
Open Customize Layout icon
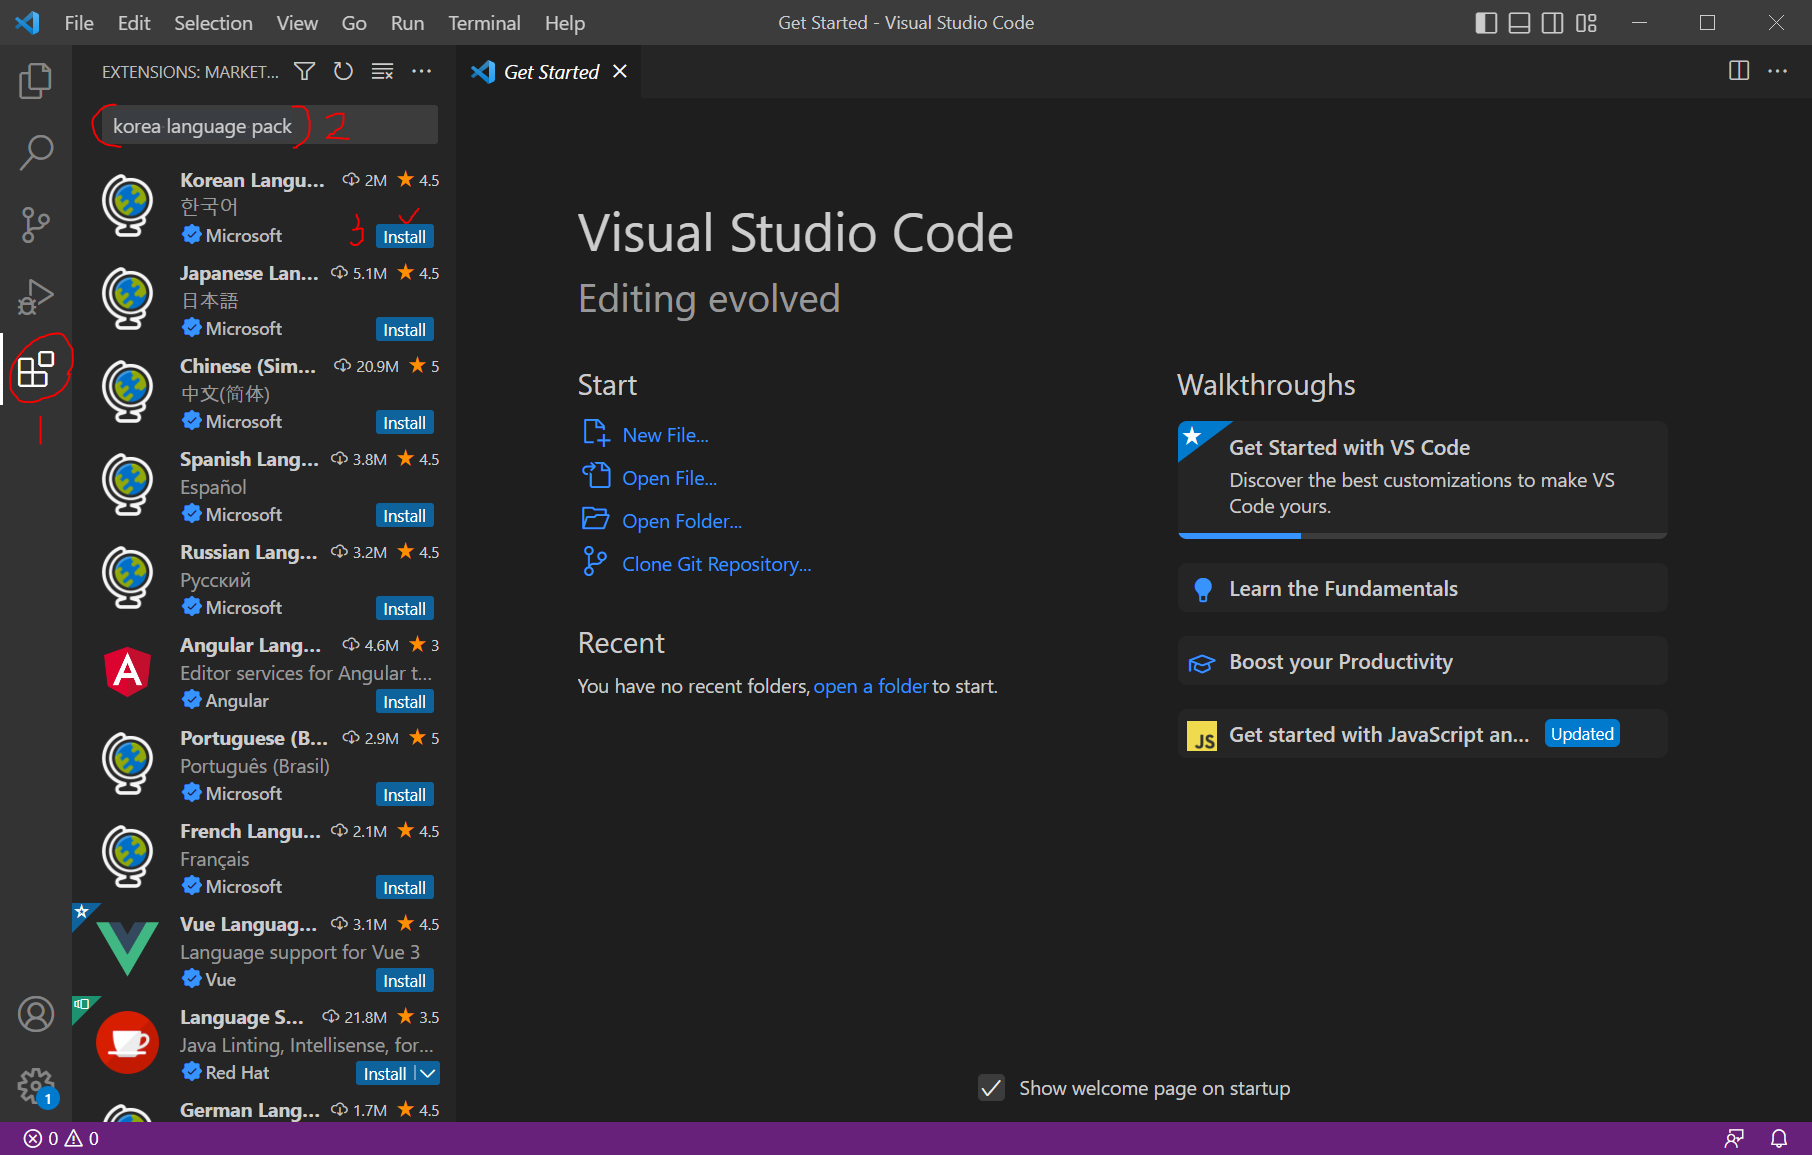1586,23
